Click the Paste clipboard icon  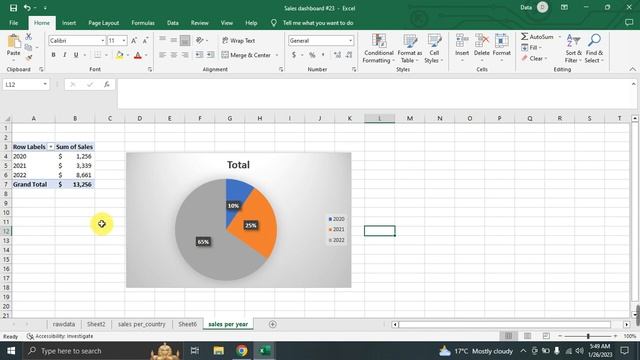pos(13,42)
